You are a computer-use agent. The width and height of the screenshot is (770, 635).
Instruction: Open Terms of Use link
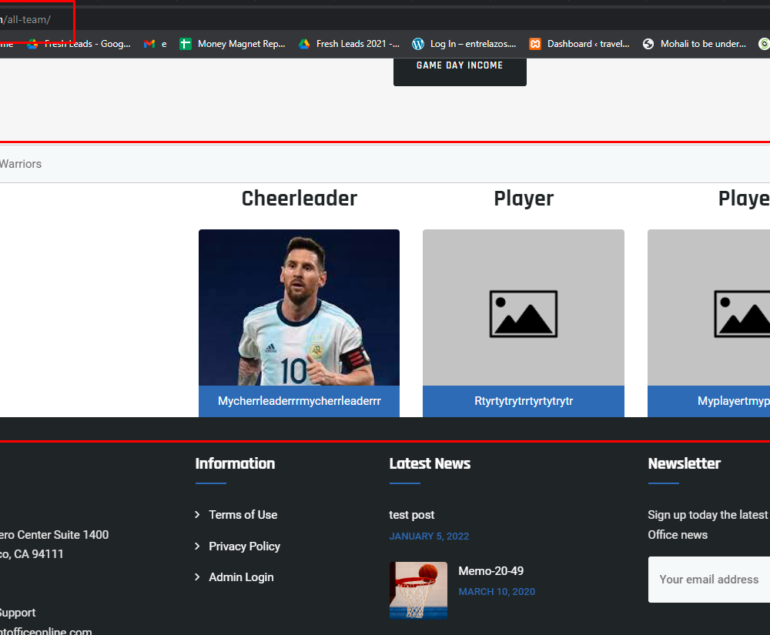243,515
